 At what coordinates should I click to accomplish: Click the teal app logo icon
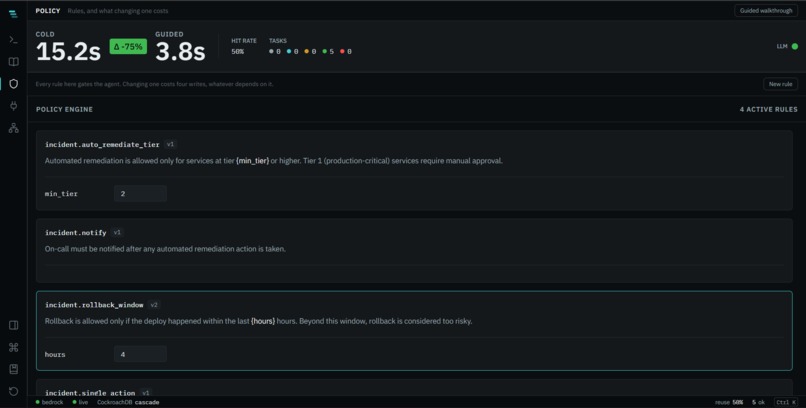(13, 14)
